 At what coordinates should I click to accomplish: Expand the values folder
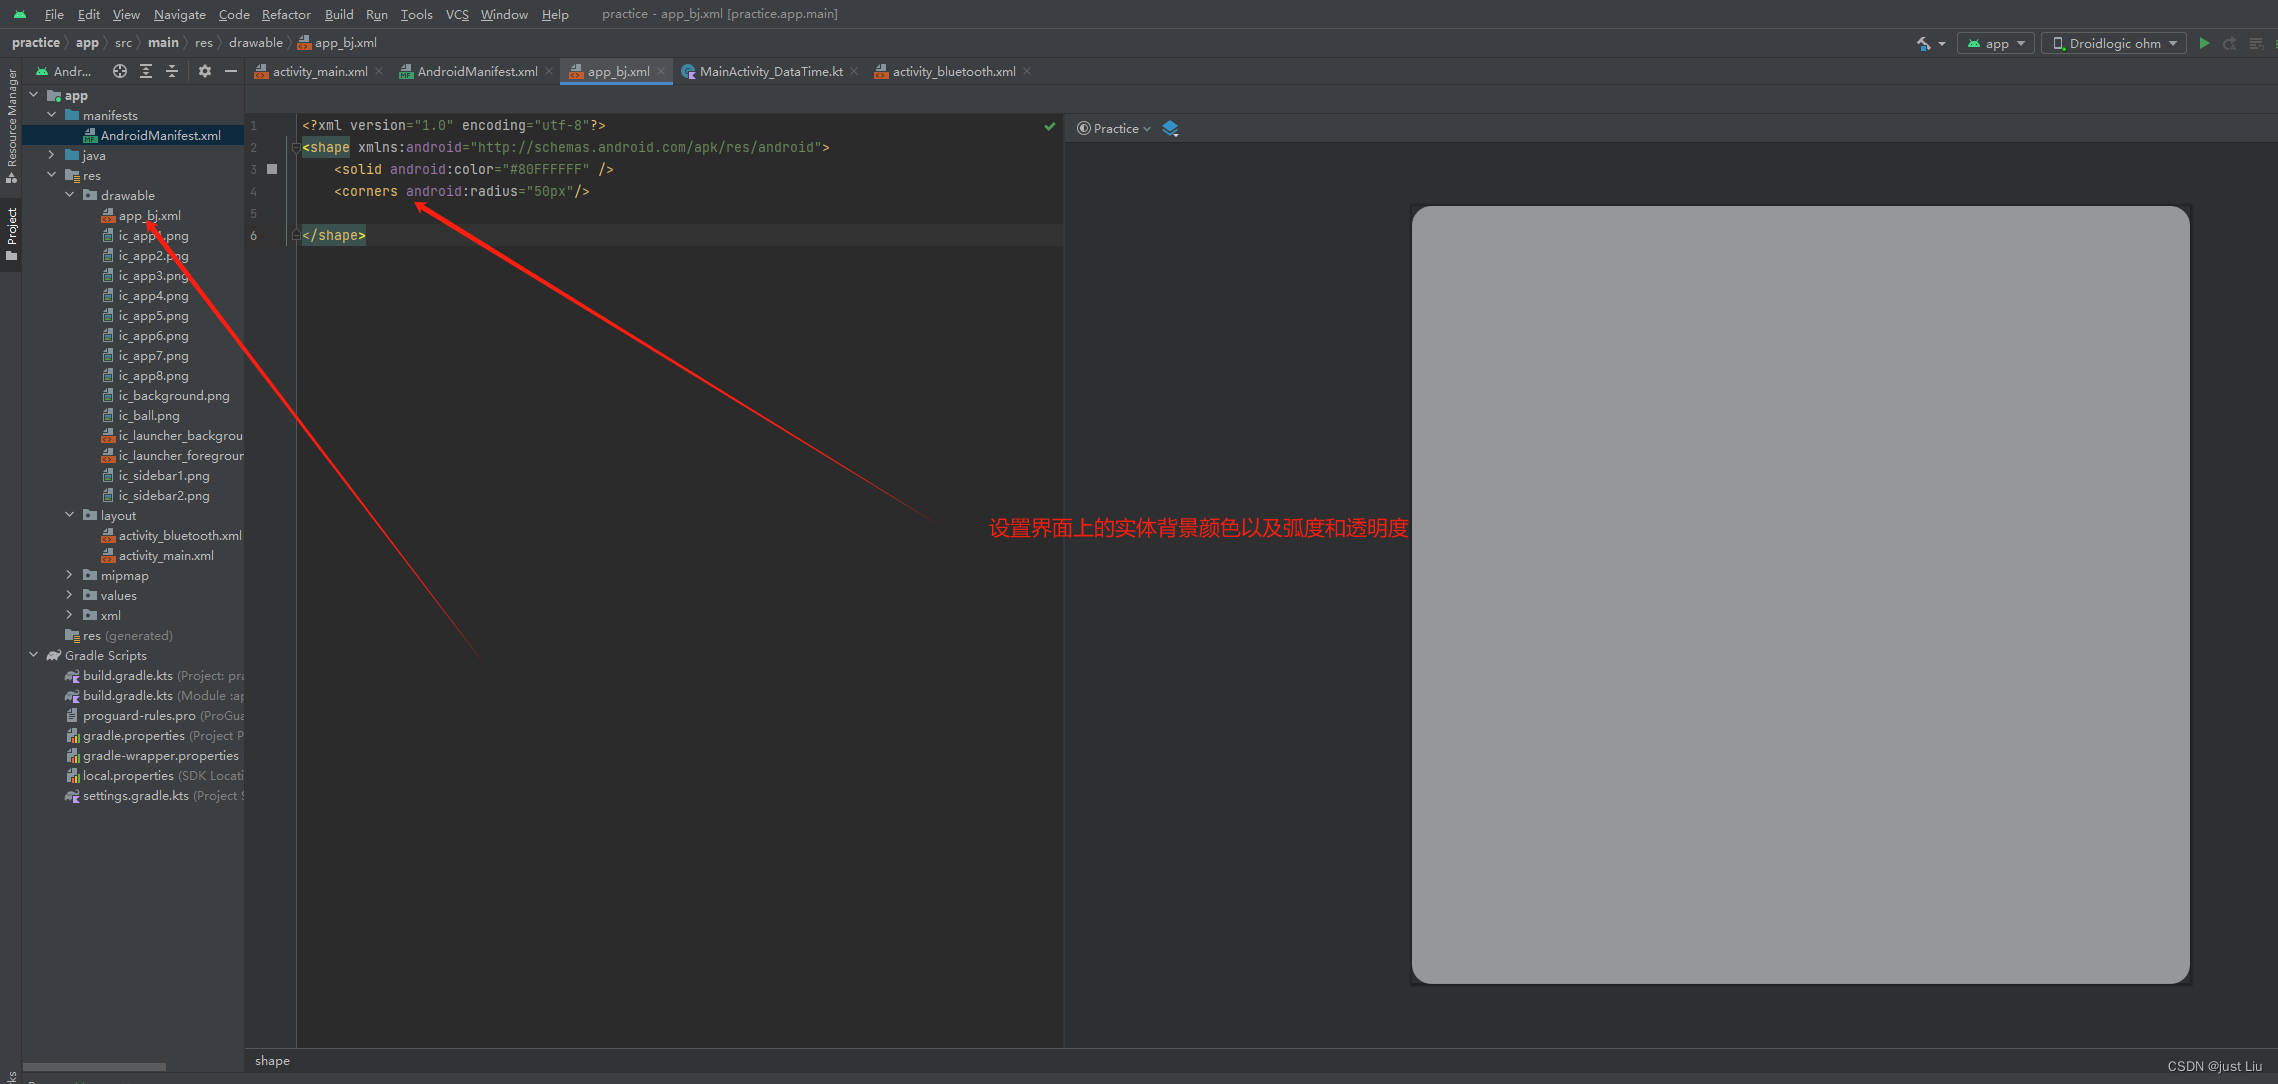pos(70,595)
